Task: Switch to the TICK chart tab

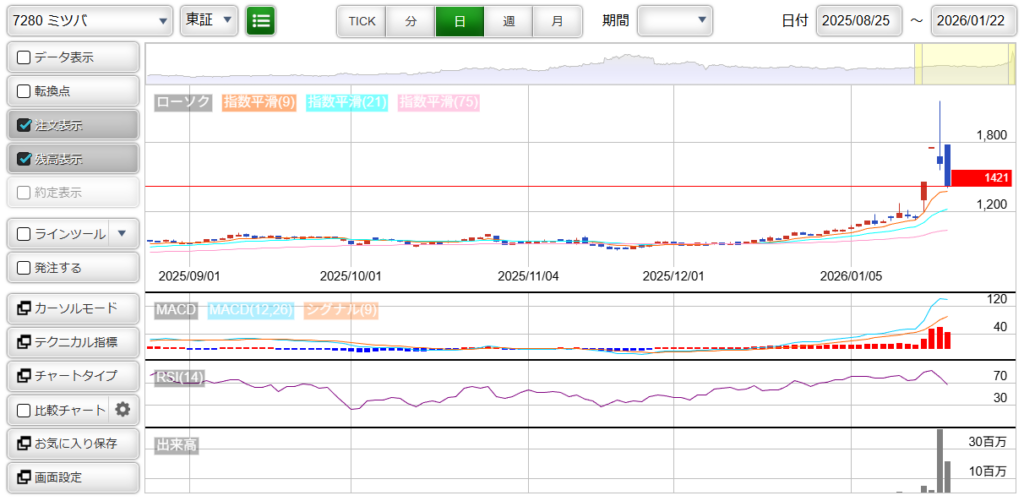Action: (x=361, y=21)
